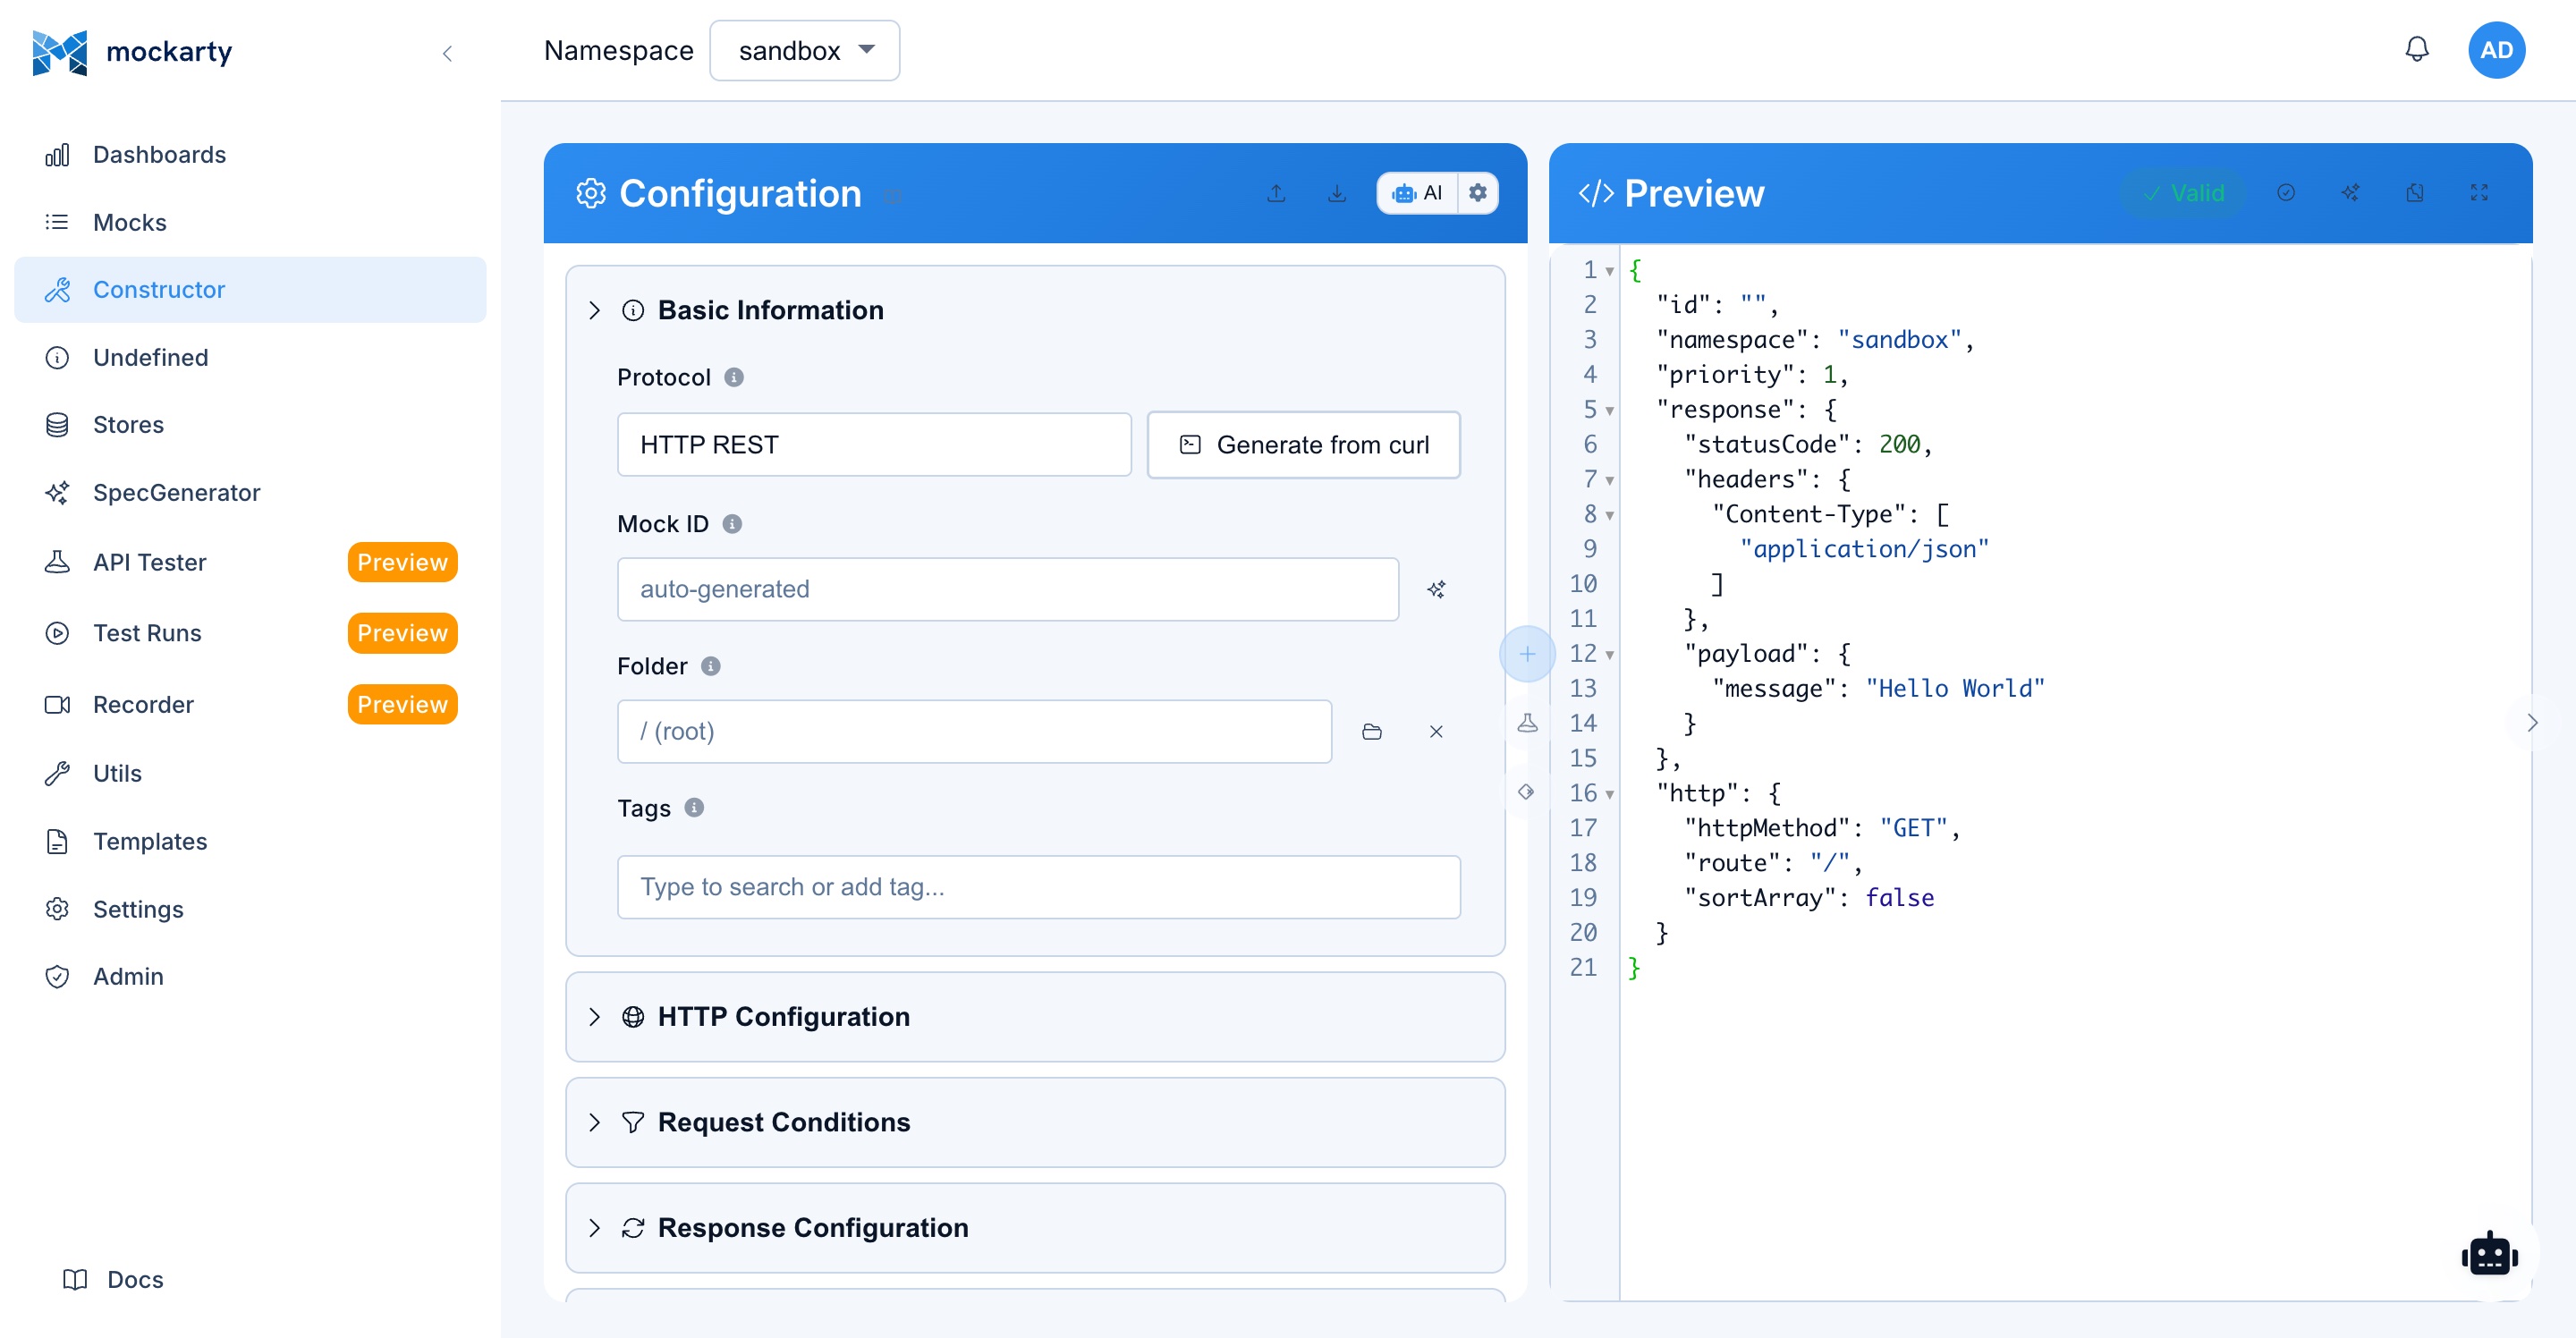Viewport: 2576px width, 1338px height.
Task: Click the round plus button between panels
Action: pyautogui.click(x=1527, y=654)
